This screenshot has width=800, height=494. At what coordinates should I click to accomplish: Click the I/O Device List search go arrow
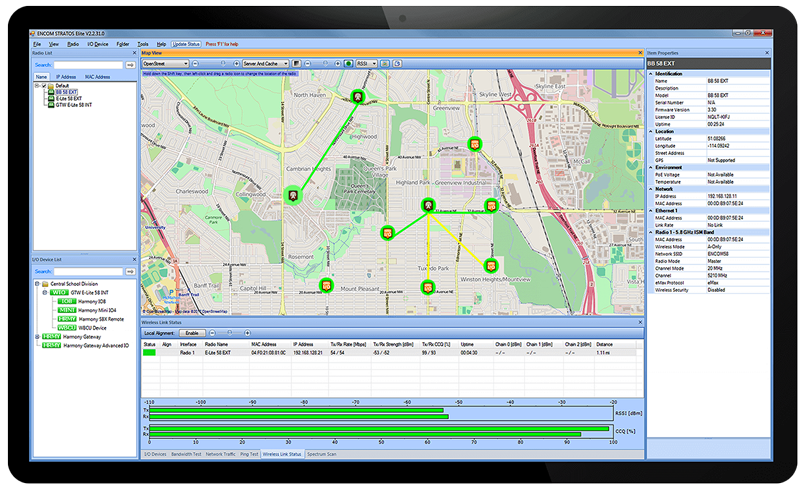point(130,271)
